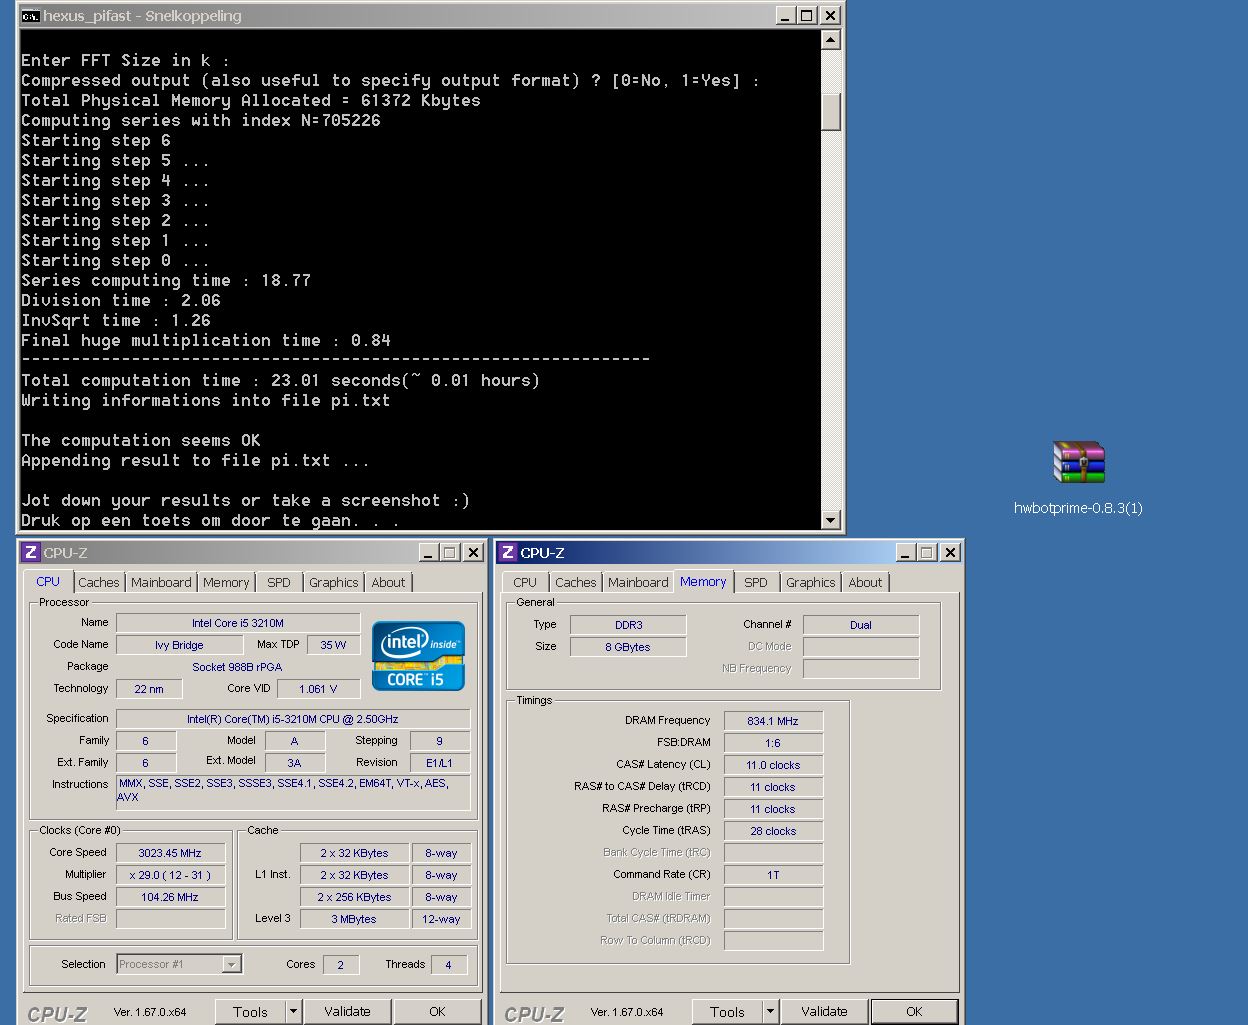Viewport: 1248px width, 1025px height.
Task: Click Tools button in left CPU-Z window
Action: tap(250, 1012)
